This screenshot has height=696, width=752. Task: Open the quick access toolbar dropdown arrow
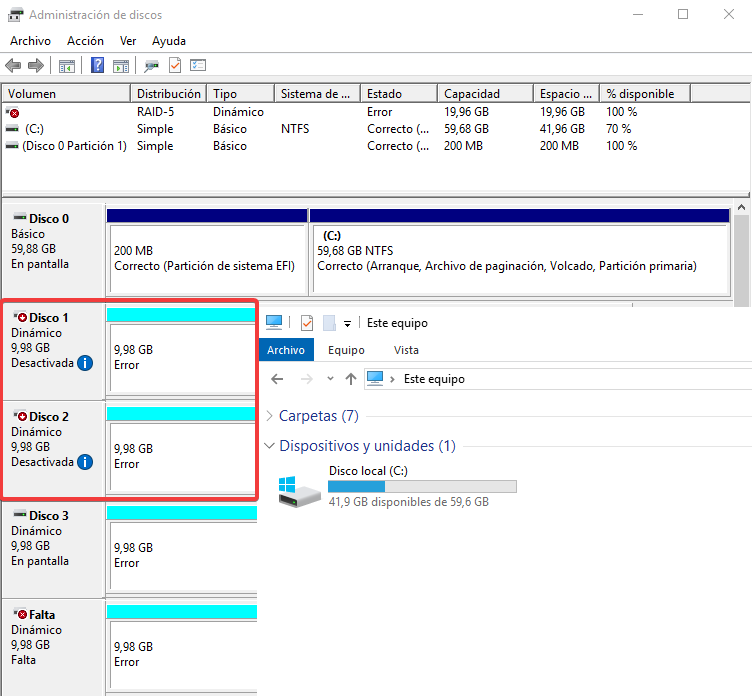point(347,324)
